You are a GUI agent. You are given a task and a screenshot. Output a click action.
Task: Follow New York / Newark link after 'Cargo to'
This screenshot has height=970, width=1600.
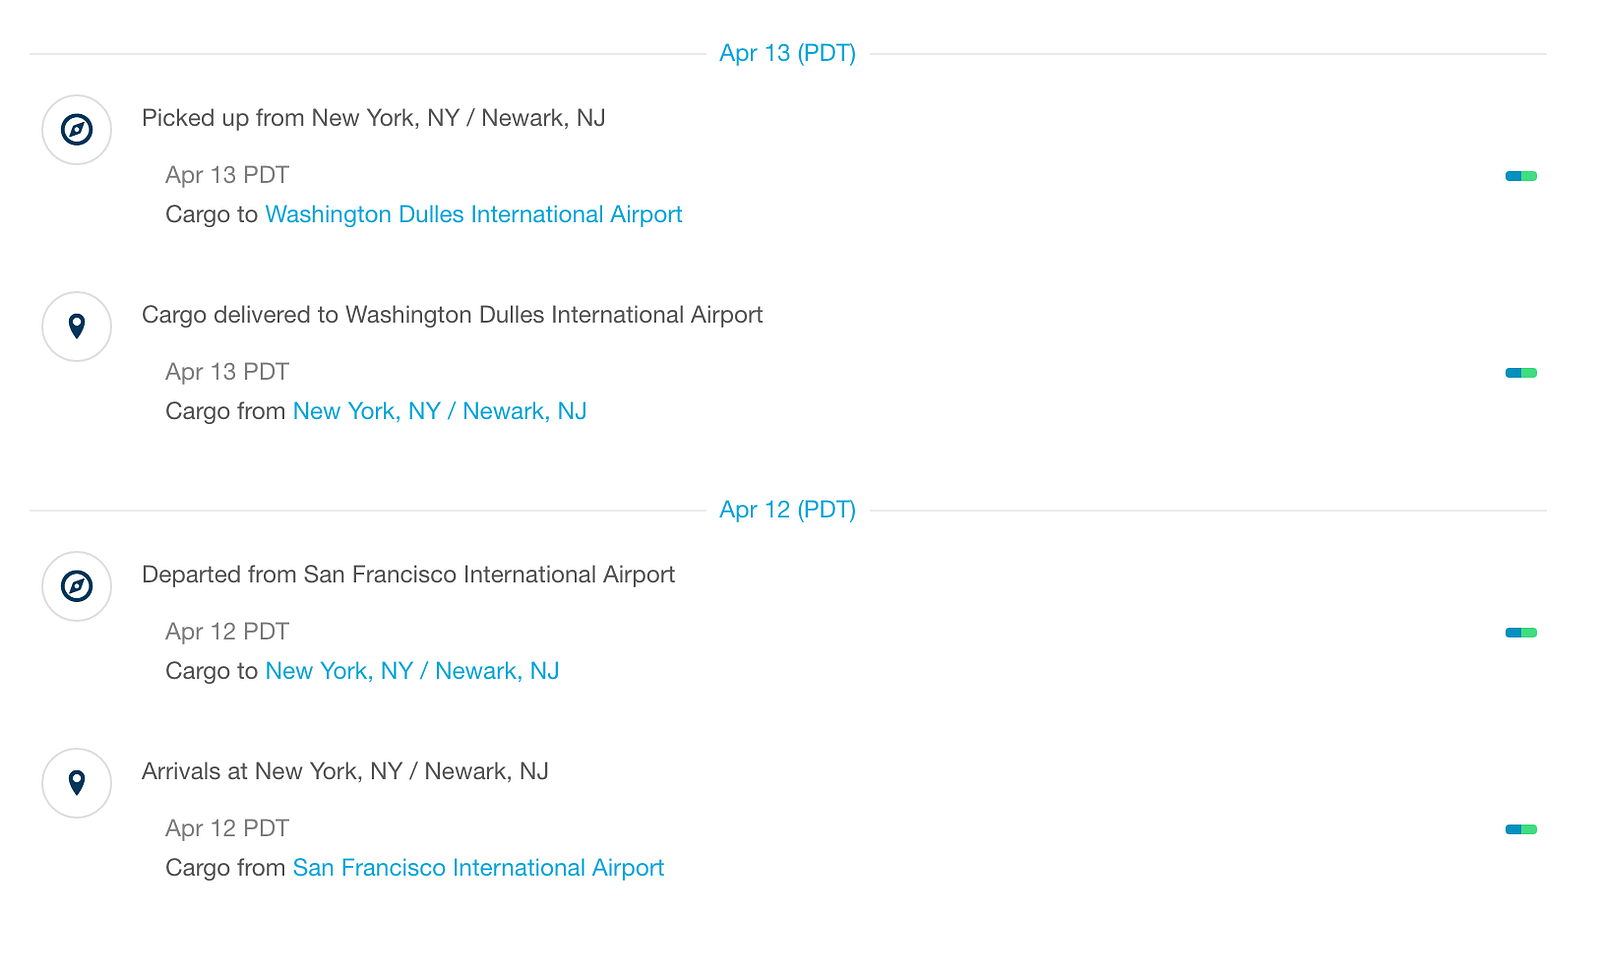pyautogui.click(x=412, y=671)
